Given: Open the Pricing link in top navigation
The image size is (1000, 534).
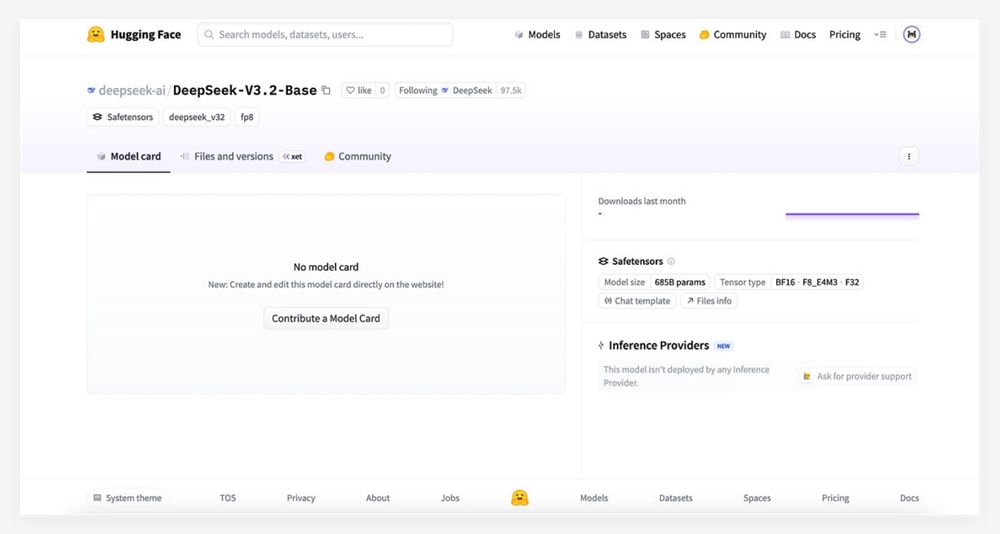Looking at the screenshot, I should 844,35.
